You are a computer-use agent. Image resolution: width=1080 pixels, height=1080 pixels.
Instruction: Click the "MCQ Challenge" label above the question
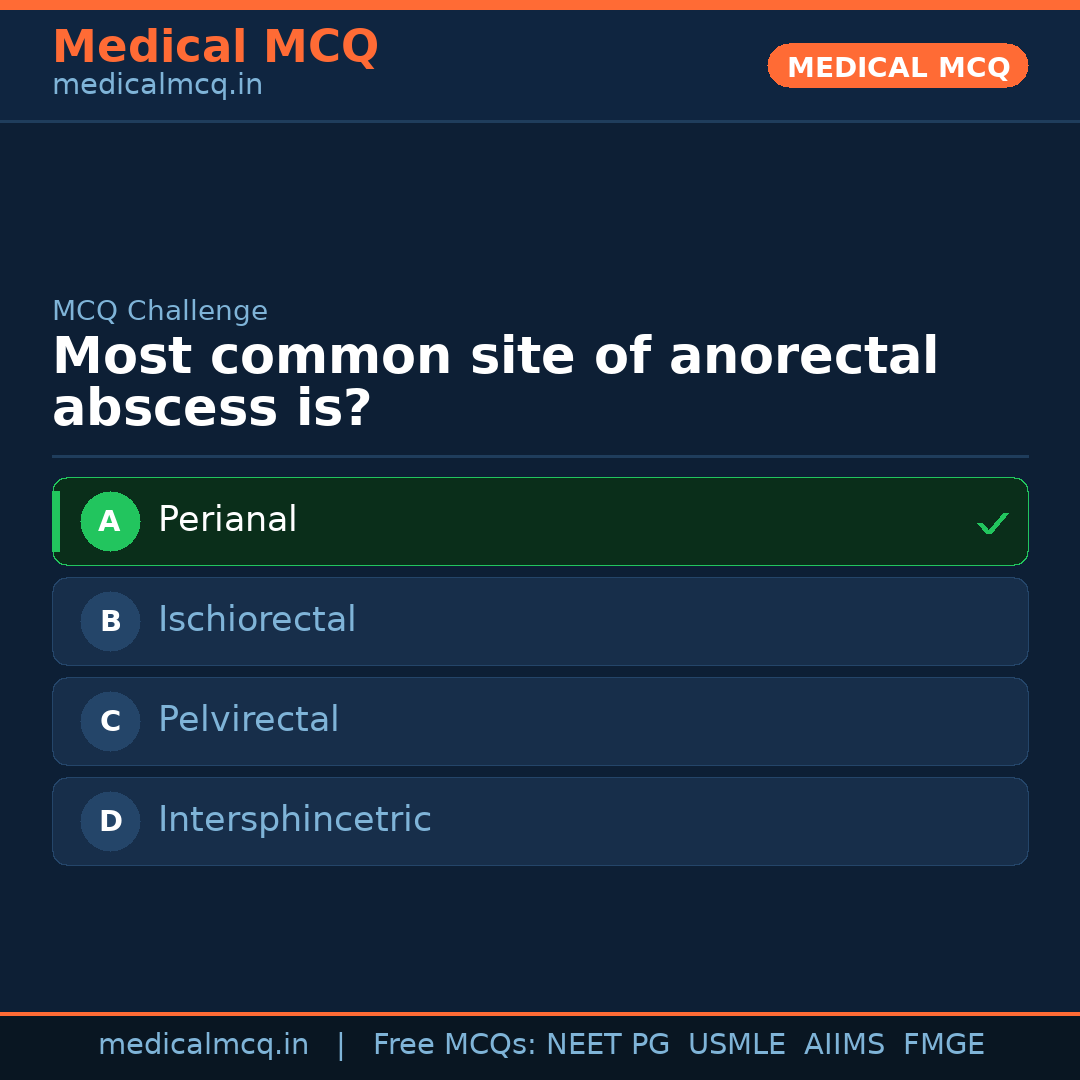pos(160,311)
